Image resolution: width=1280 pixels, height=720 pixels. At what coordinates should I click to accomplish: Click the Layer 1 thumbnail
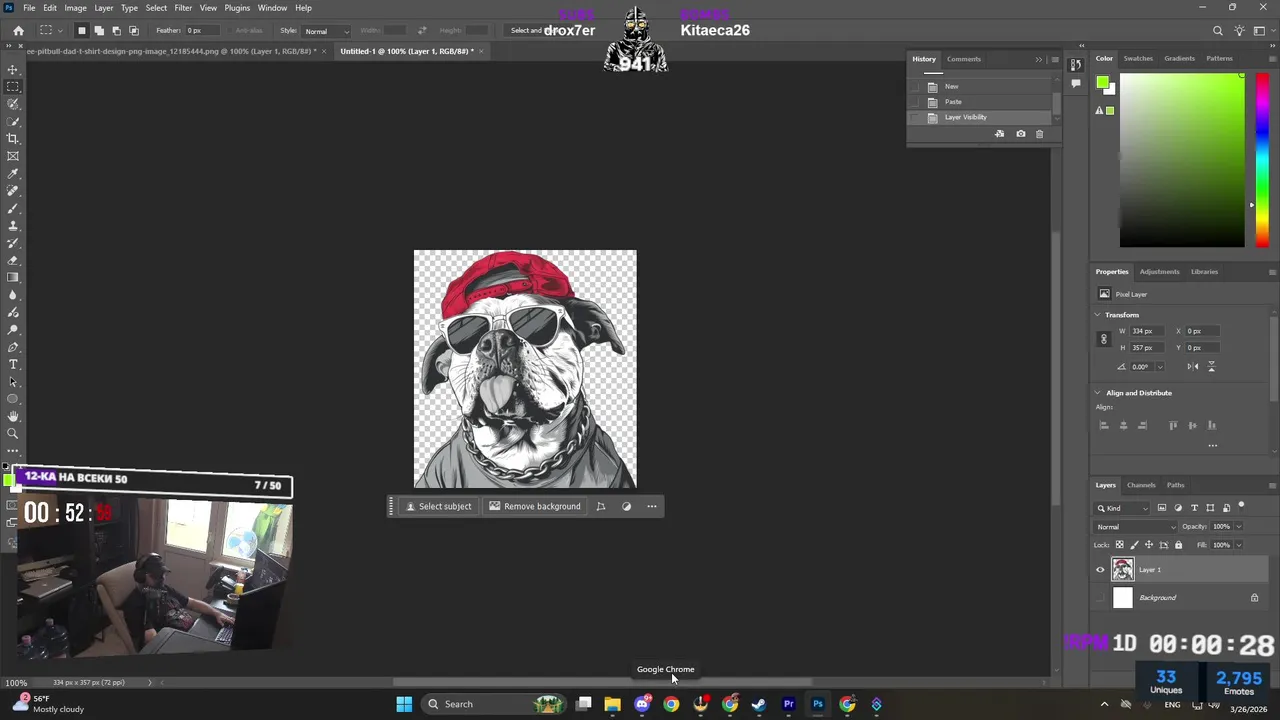pos(1123,570)
